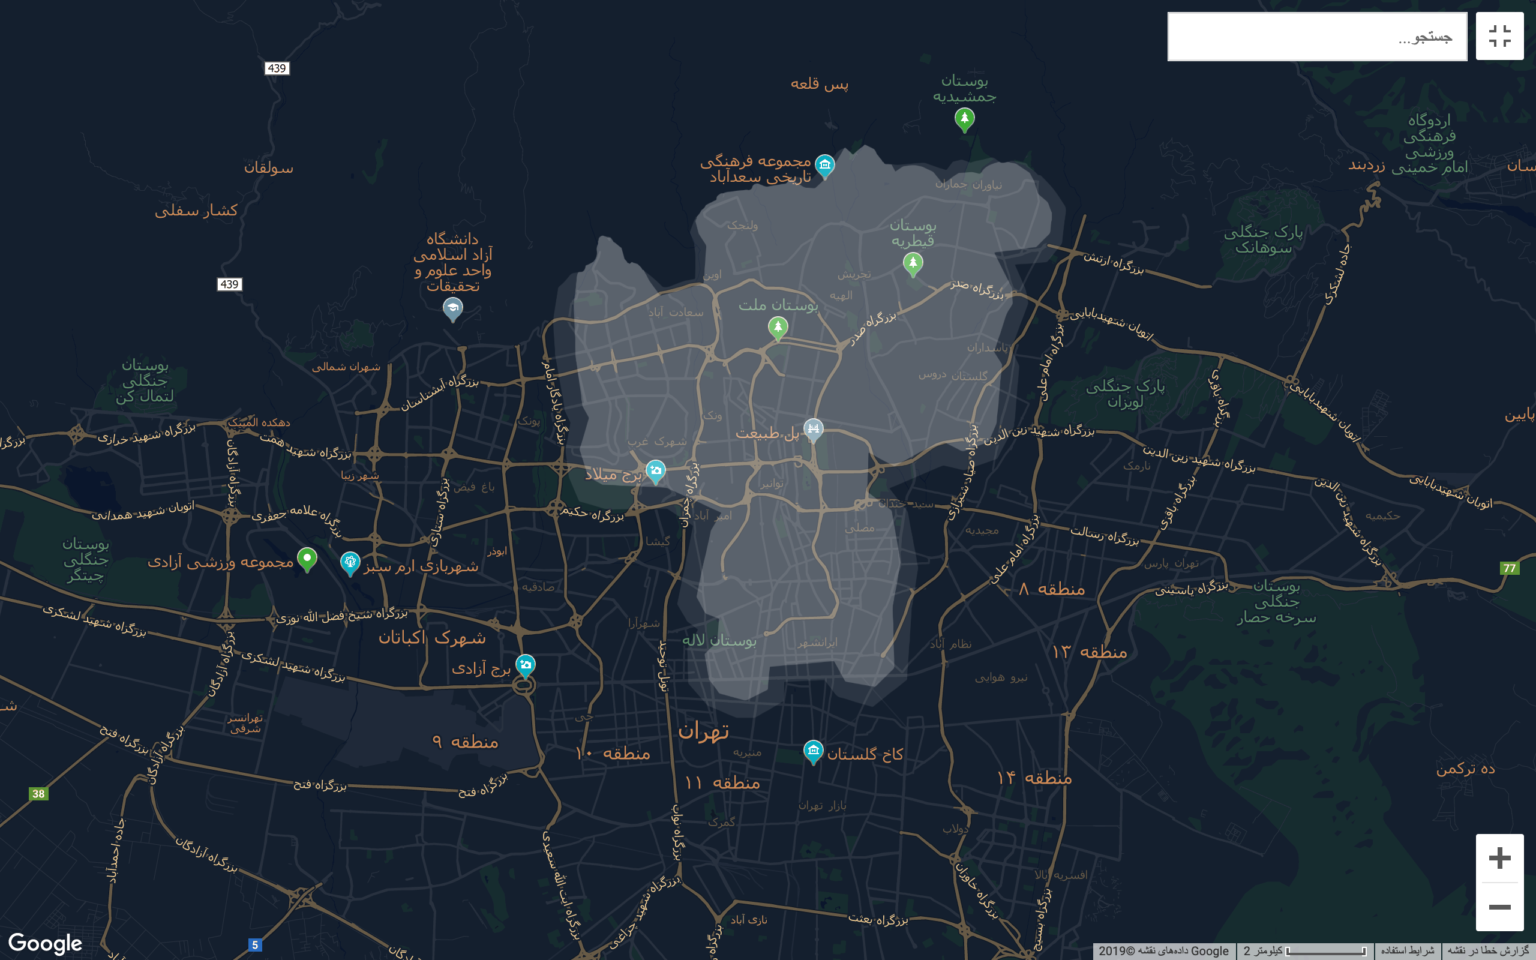Toggle the 2 km scale bar units
1536x960 pixels.
(1304, 951)
